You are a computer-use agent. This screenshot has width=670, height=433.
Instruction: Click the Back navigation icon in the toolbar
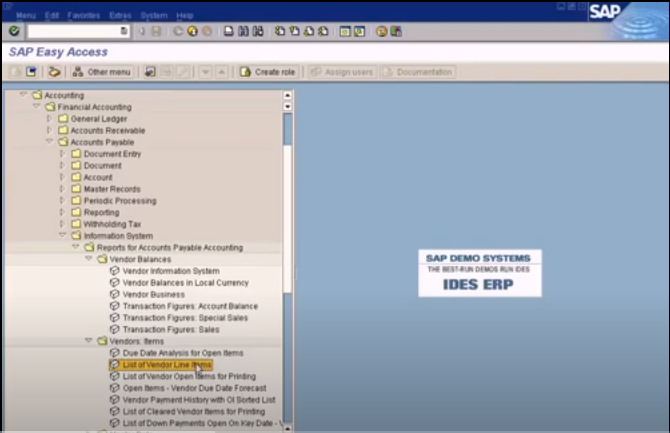pos(178,31)
